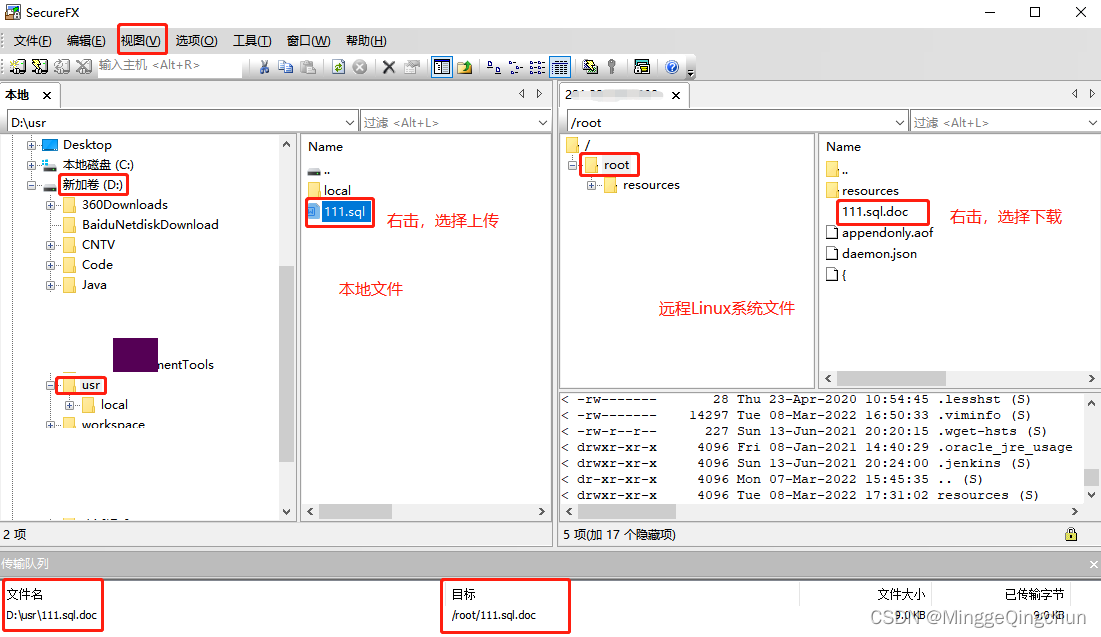The height and width of the screenshot is (637, 1101).
Task: Expand the 360Downloads folder node
Action: [x=50, y=205]
